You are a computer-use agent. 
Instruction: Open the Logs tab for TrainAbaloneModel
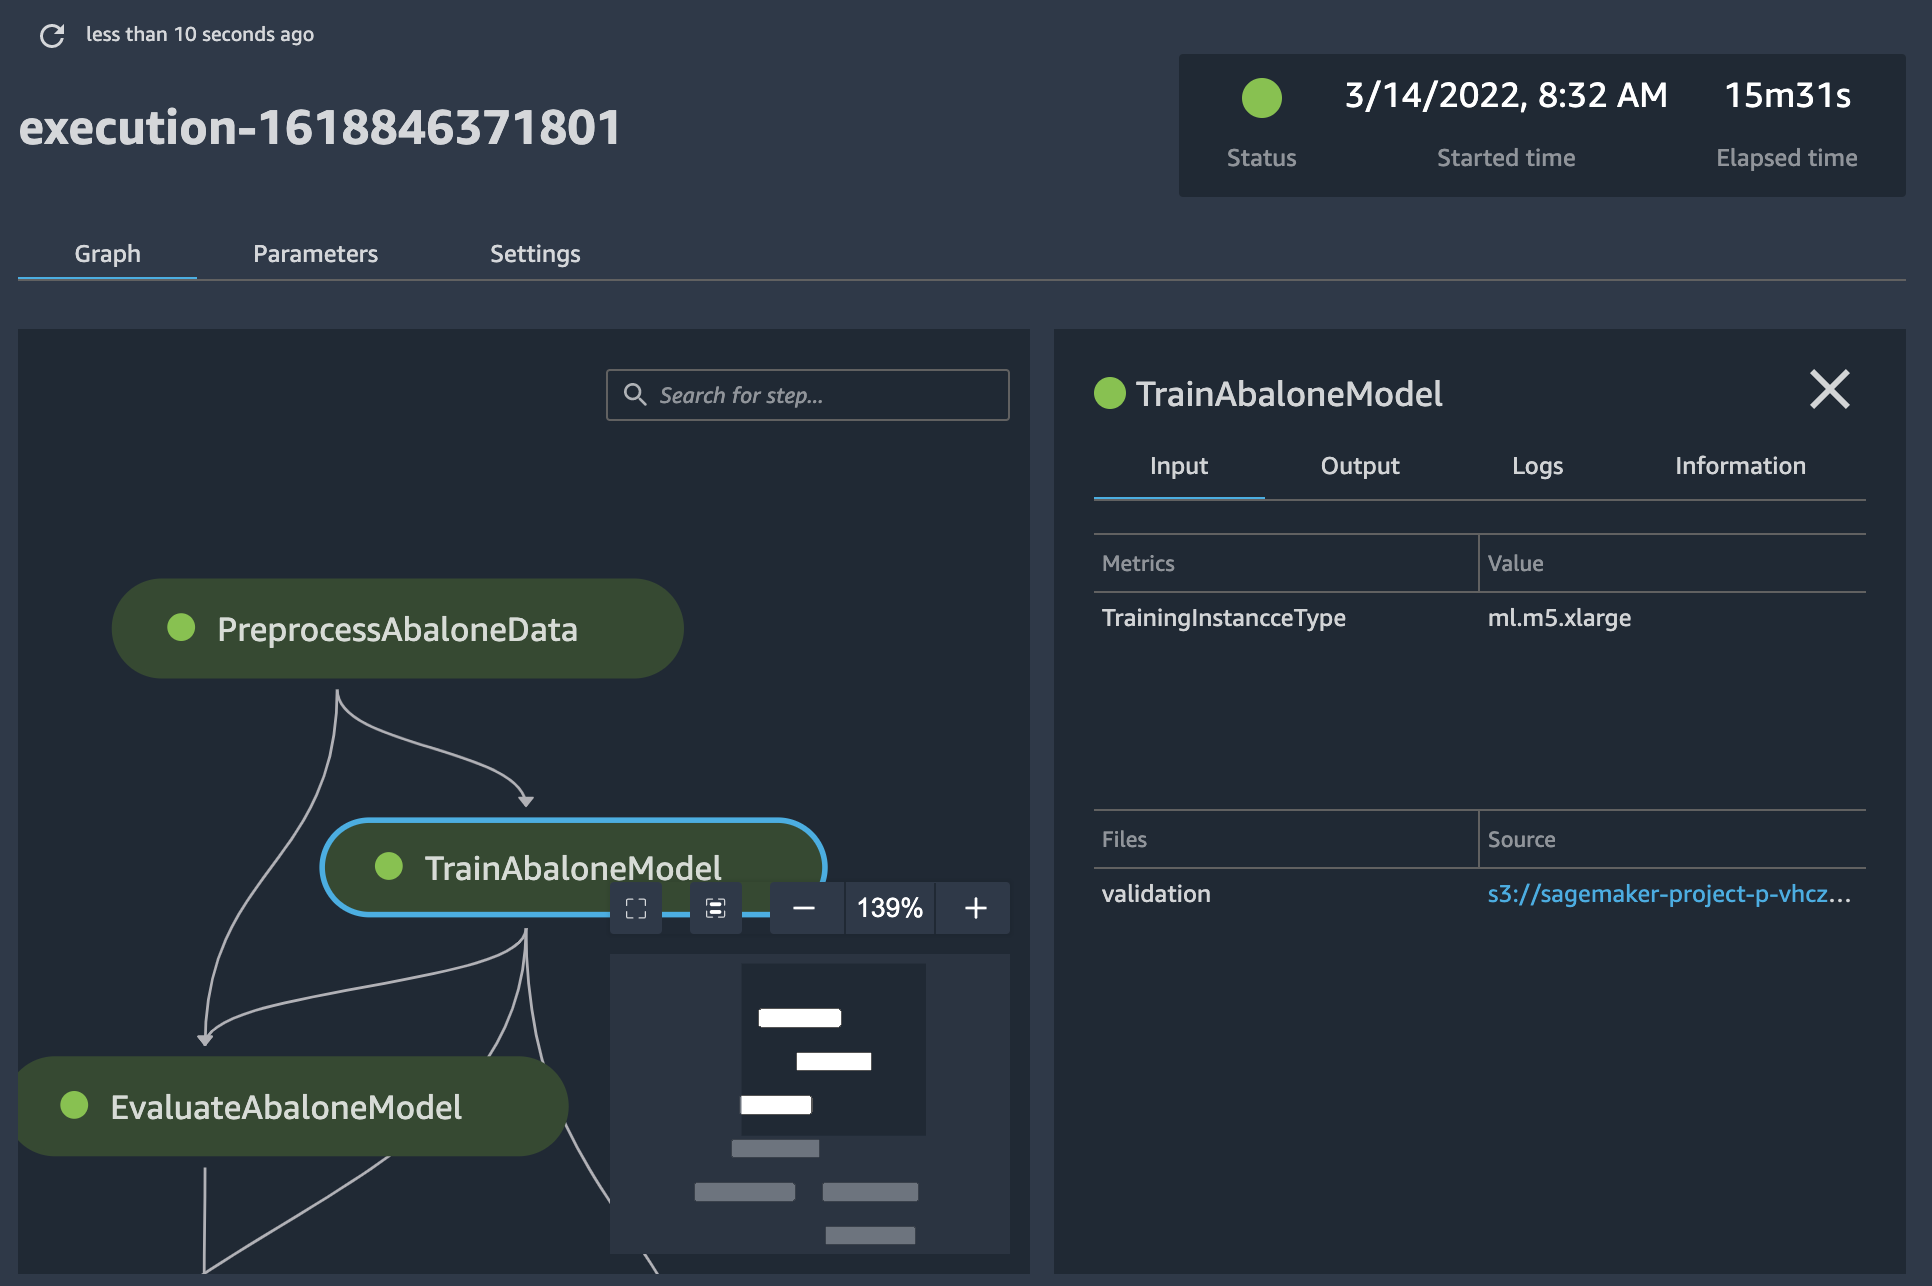(x=1537, y=465)
